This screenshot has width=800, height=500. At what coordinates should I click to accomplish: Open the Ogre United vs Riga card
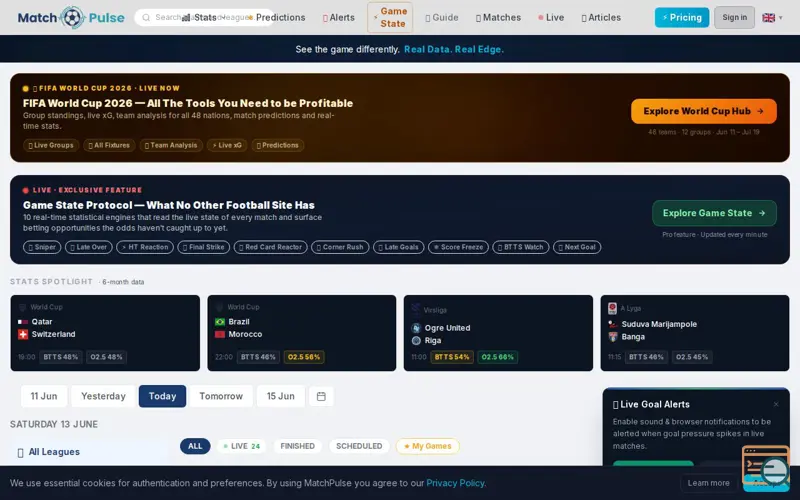tap(498, 333)
